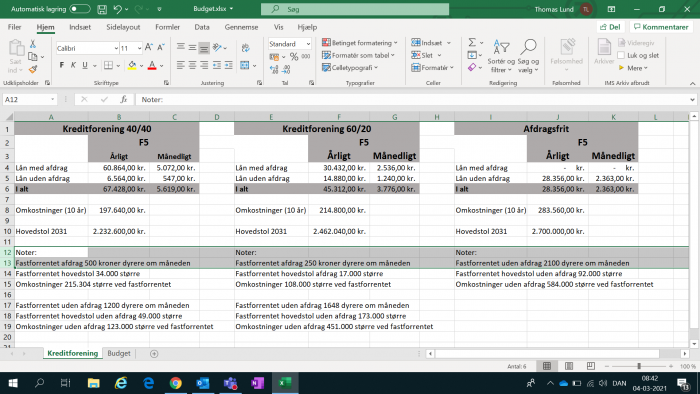Toggle underline formatting U button
This screenshot has height=394, width=700.
tap(85, 66)
